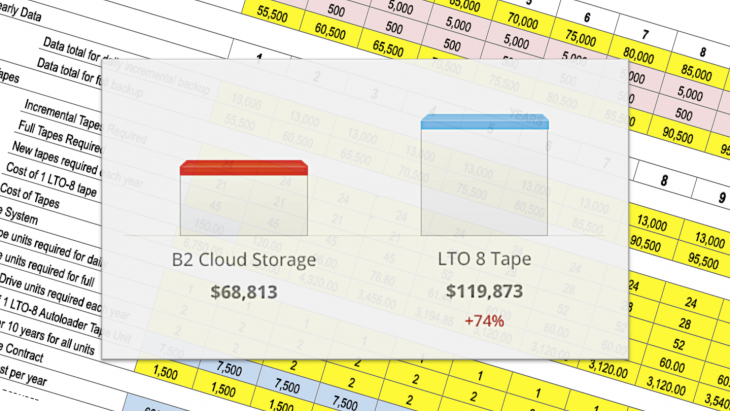Click the Cost of 1 LTO-8 tape row label
Image resolution: width=730 pixels, height=411 pixels.
51,180
